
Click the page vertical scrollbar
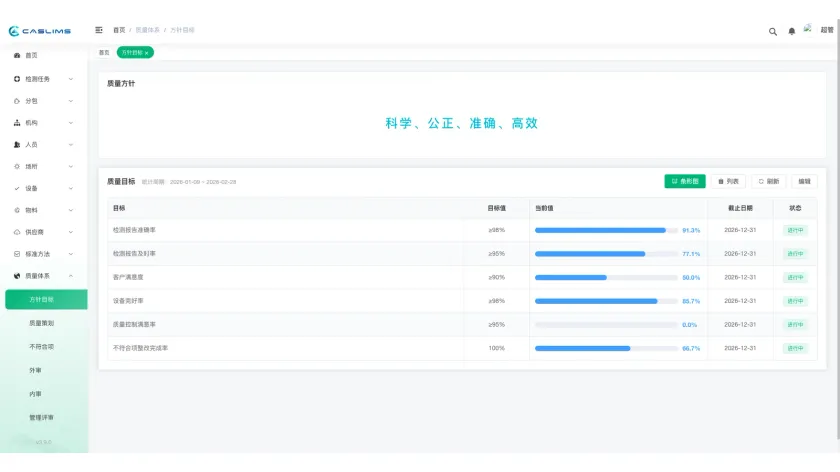click(837, 230)
